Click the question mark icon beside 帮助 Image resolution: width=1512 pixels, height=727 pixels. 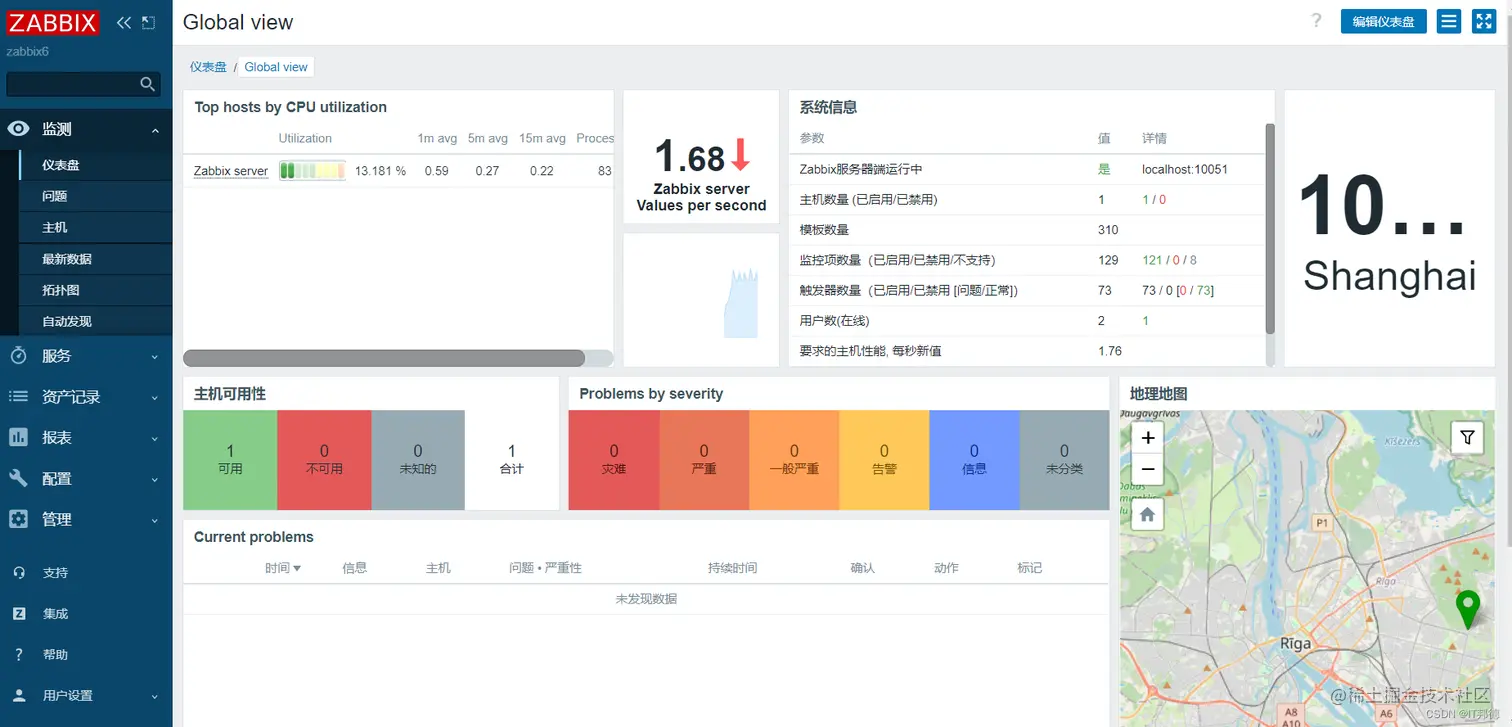click(x=18, y=655)
